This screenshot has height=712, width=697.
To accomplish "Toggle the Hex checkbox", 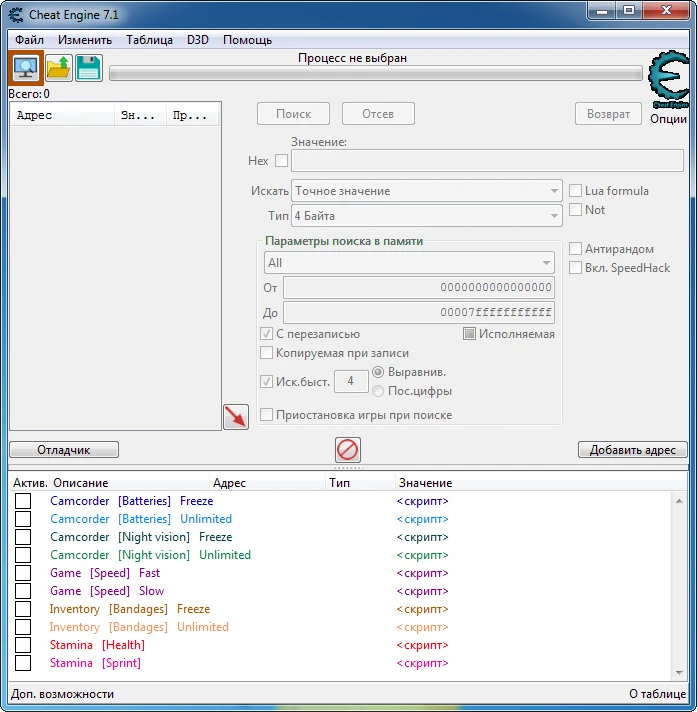I will 282,160.
